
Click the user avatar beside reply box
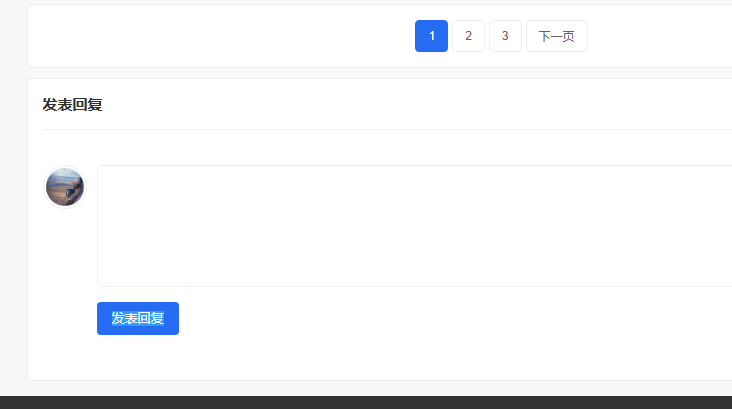click(x=65, y=187)
